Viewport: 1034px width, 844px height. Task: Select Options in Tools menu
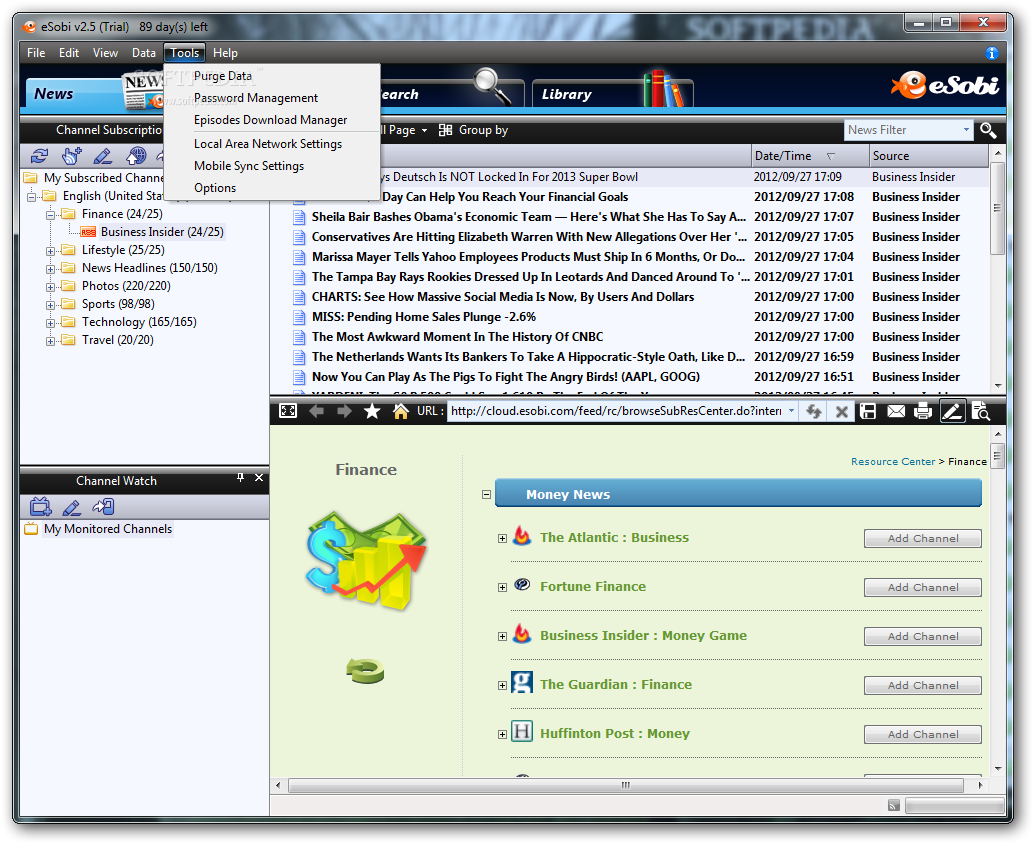point(215,188)
